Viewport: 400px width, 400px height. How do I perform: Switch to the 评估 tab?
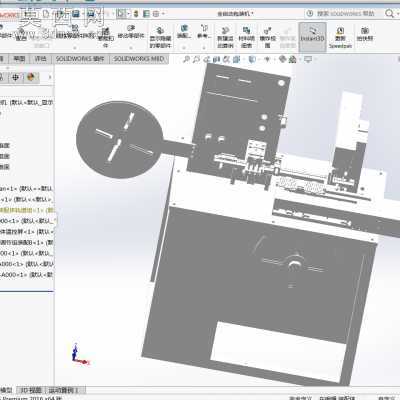pos(40,59)
